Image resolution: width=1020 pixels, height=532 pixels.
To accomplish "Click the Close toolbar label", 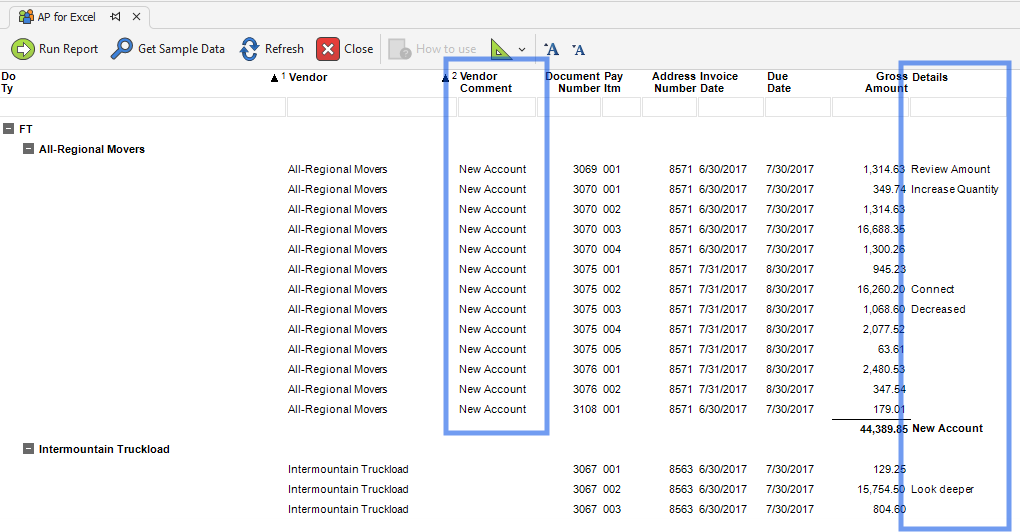I will [x=358, y=49].
